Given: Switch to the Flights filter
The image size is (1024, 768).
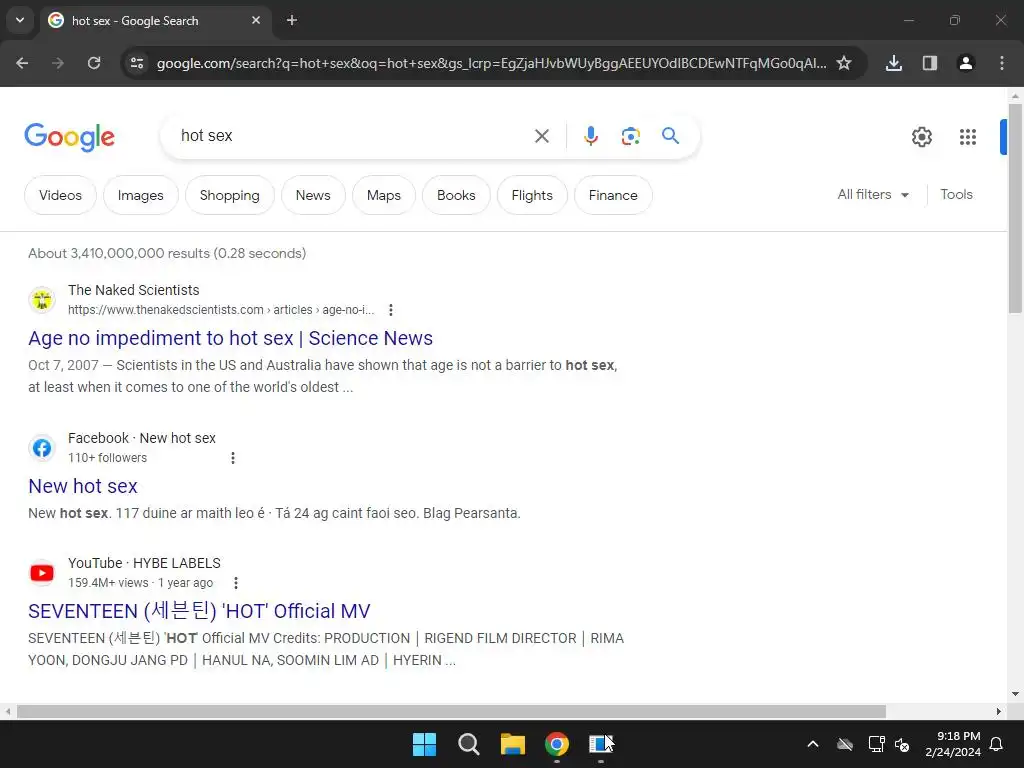Looking at the screenshot, I should (532, 195).
